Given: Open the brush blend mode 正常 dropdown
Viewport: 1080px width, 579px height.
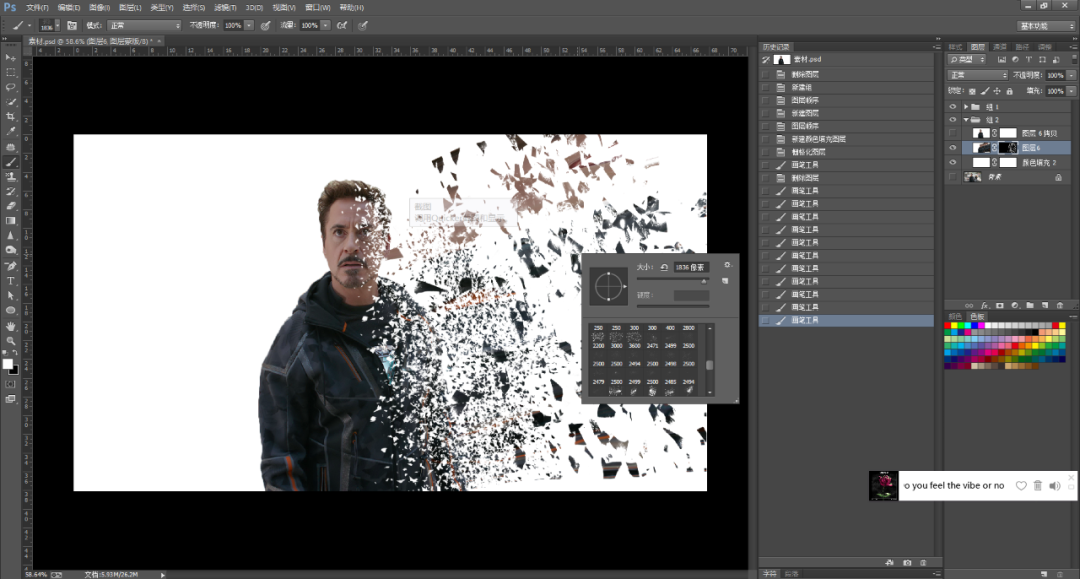Looking at the screenshot, I should (x=145, y=25).
